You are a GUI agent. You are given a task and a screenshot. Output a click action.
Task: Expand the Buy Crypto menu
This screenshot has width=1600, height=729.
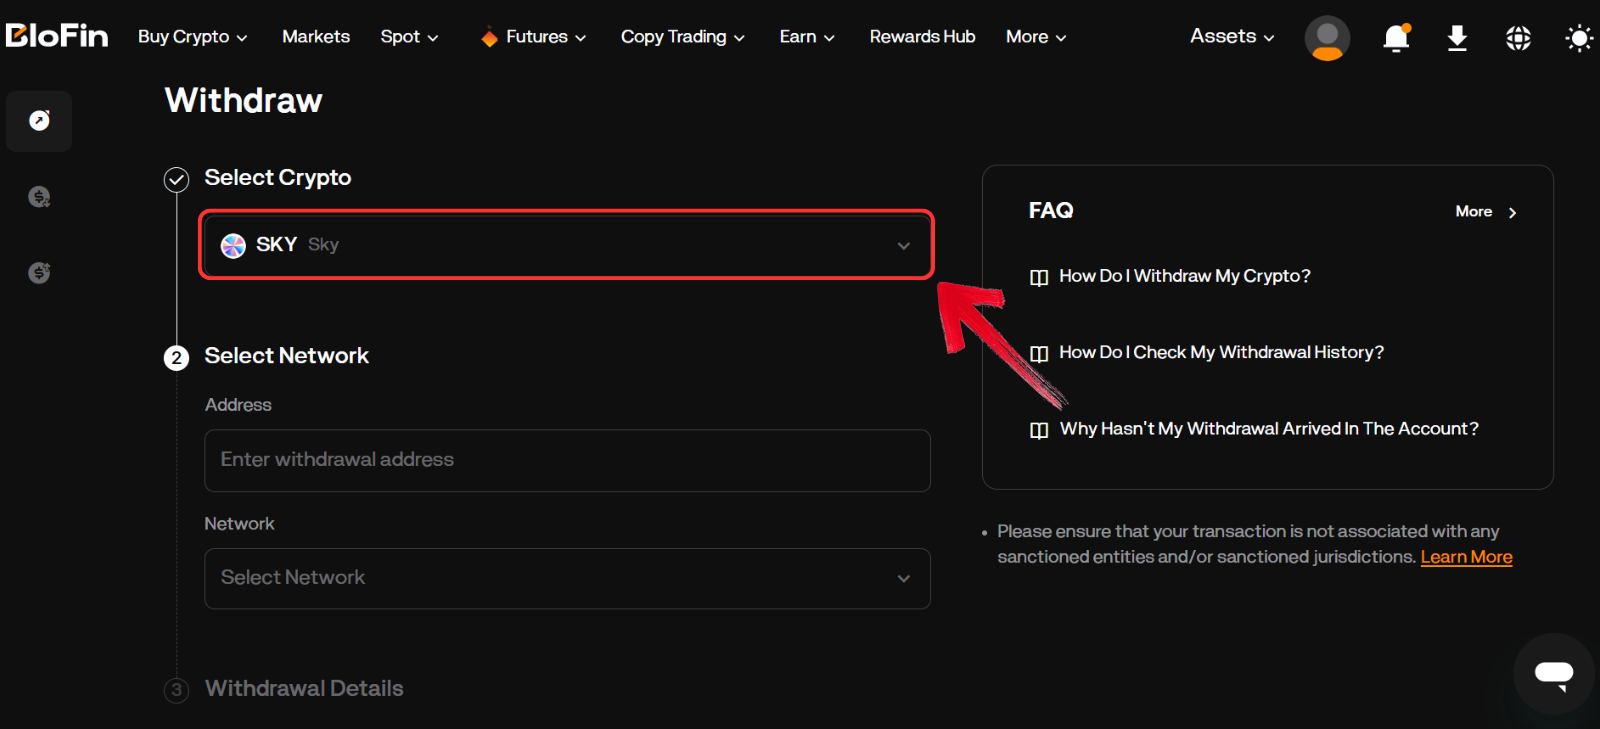pyautogui.click(x=192, y=37)
